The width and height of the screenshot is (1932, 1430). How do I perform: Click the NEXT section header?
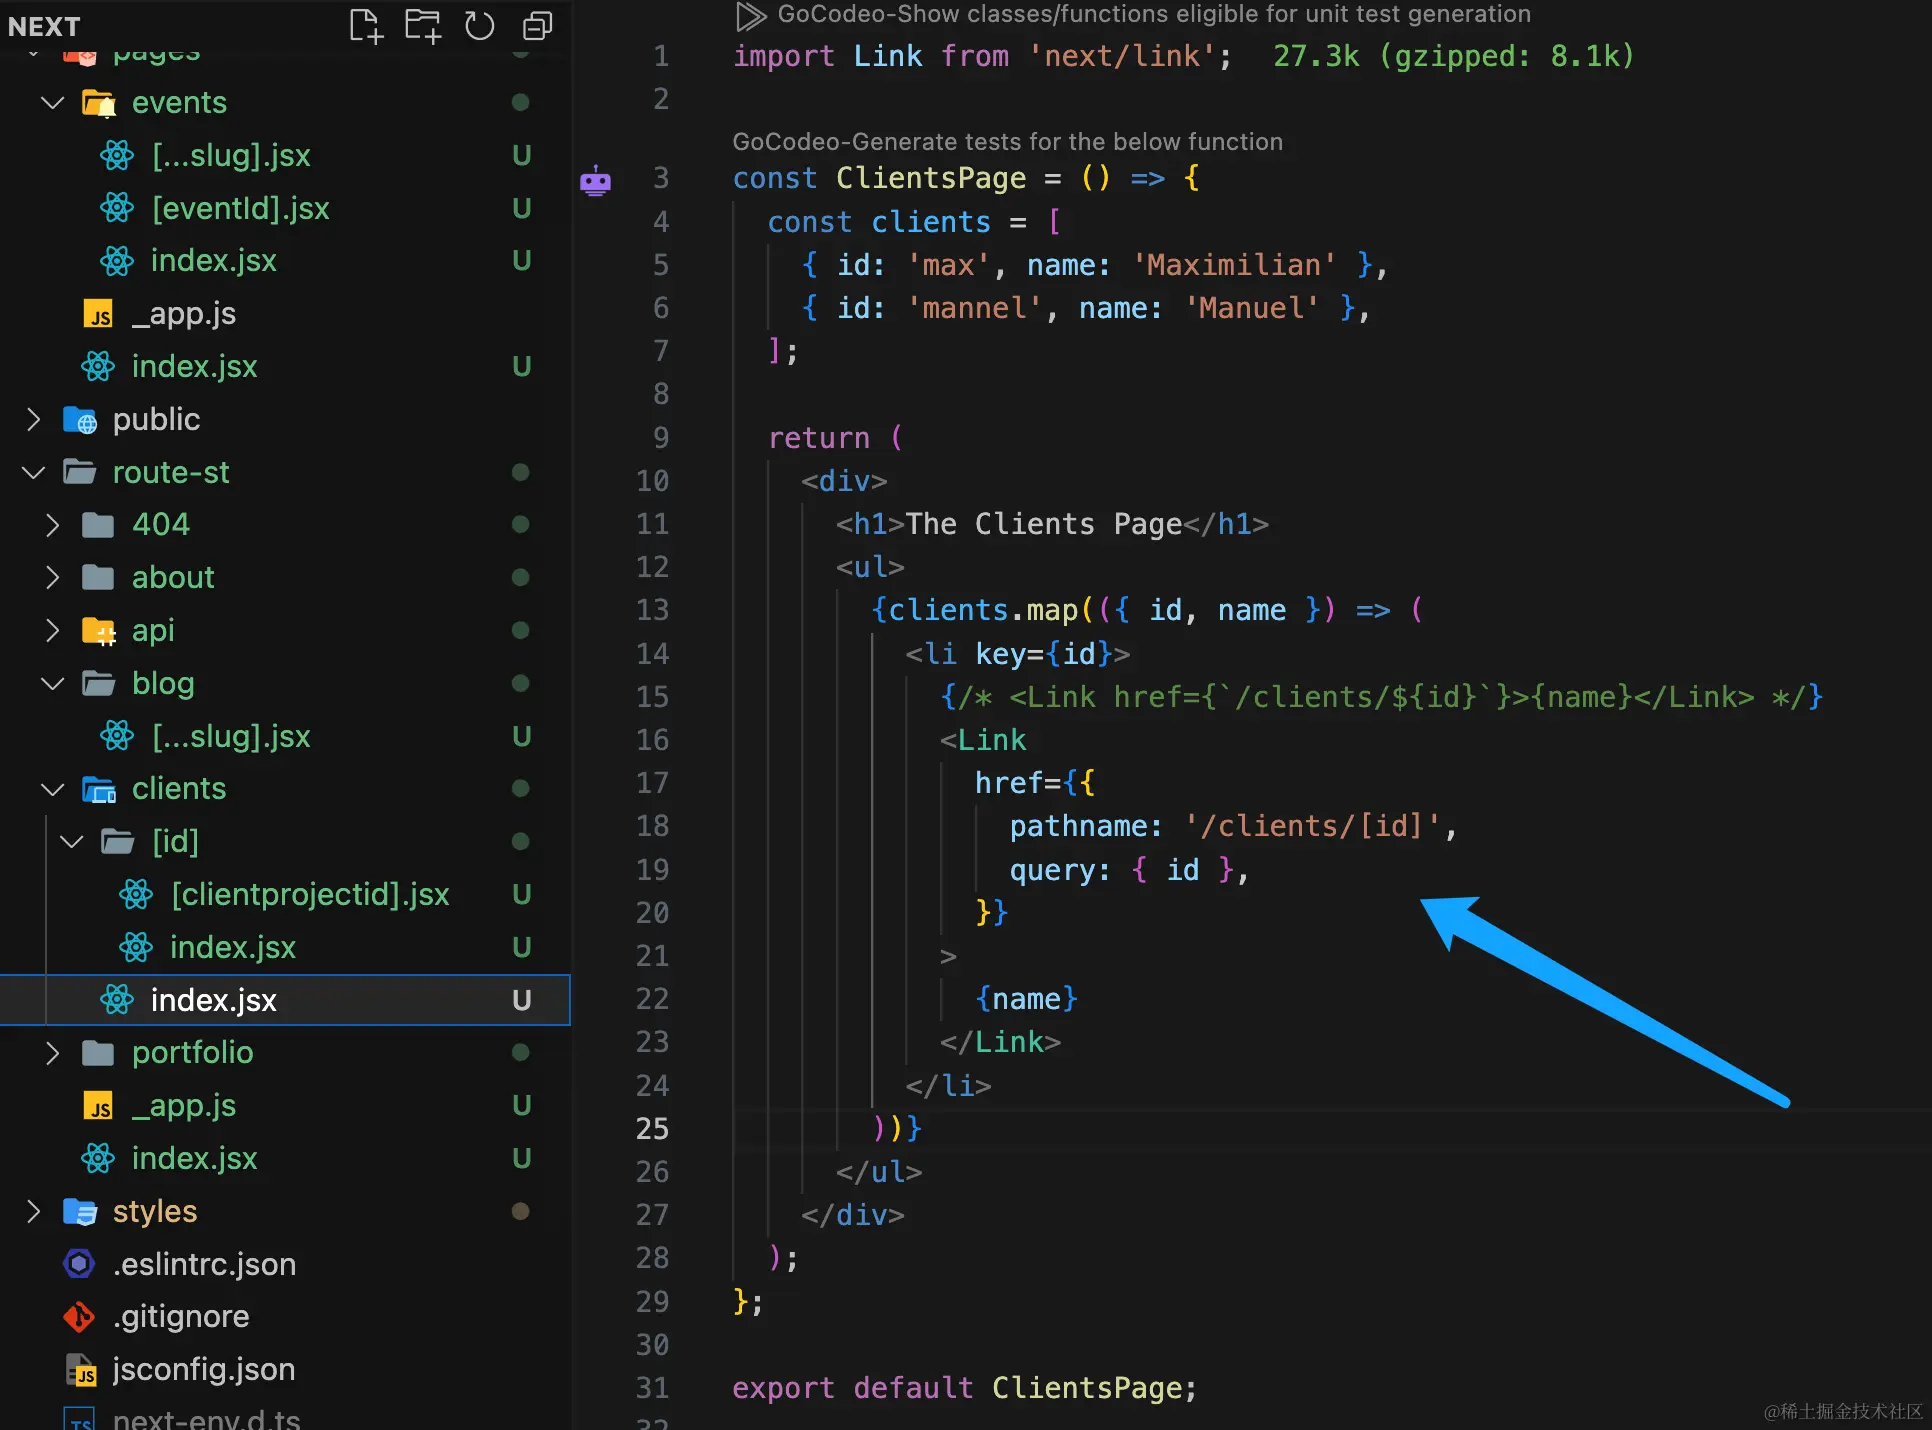pyautogui.click(x=43, y=26)
